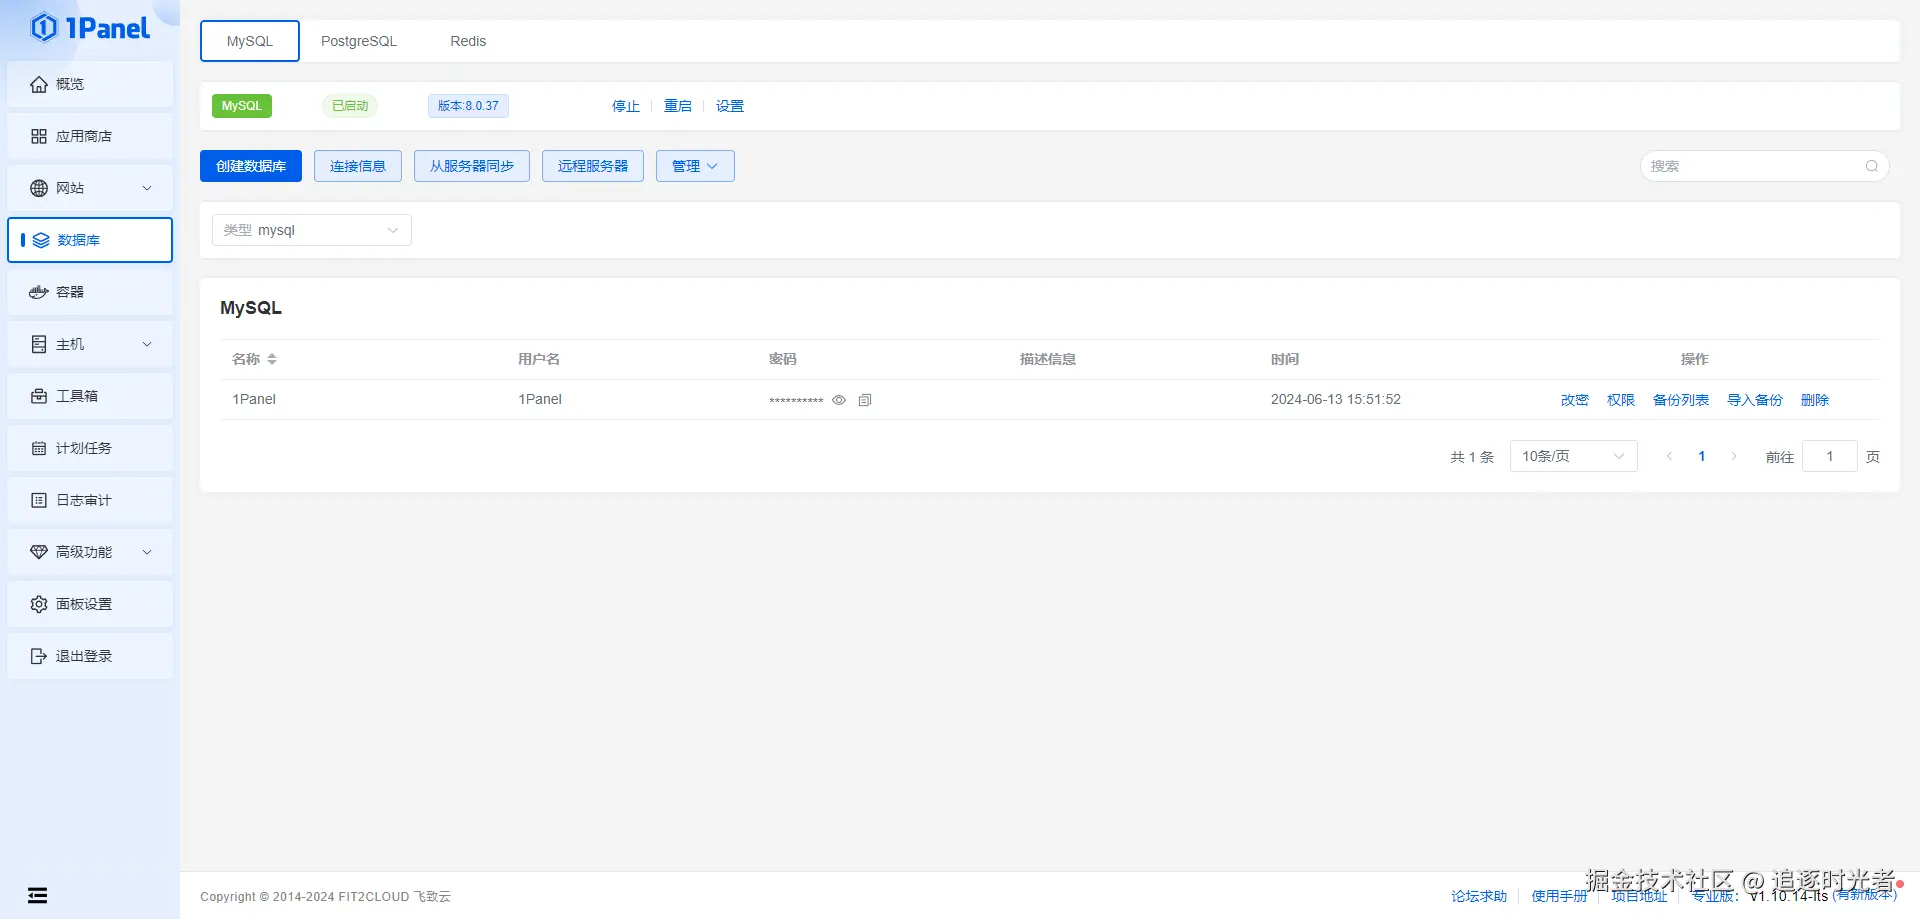The width and height of the screenshot is (1920, 919).
Task: Go to the previous page arrow
Action: [1669, 456]
